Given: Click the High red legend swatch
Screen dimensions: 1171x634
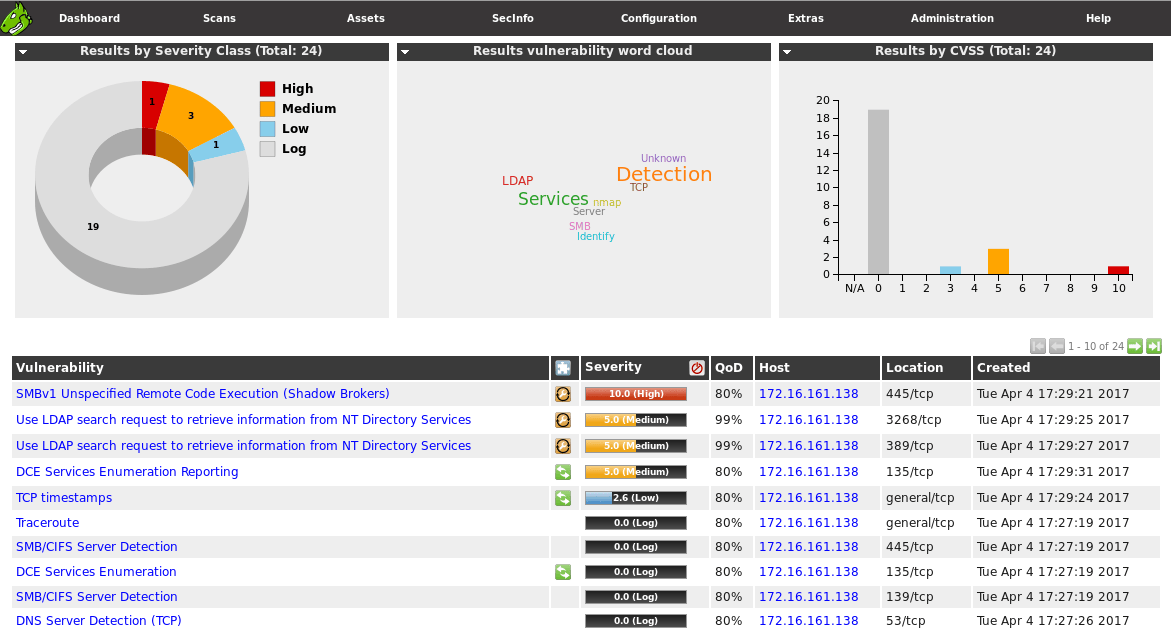Looking at the screenshot, I should tap(267, 89).
